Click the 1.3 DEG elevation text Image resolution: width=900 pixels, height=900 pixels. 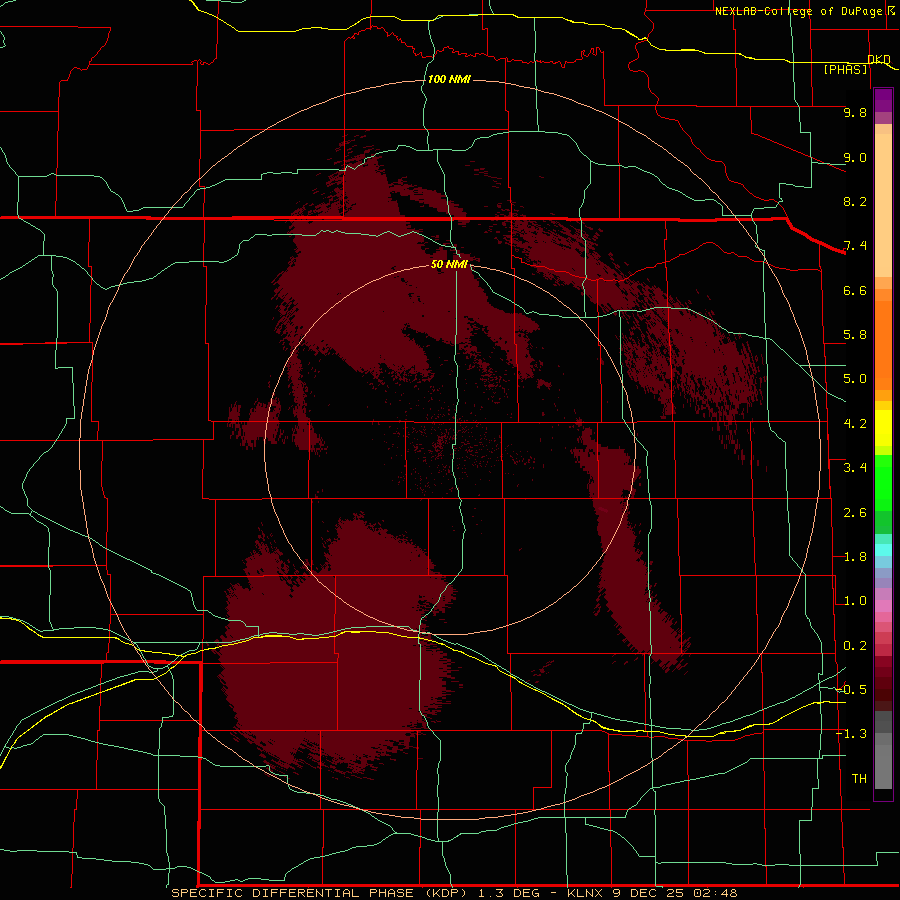point(510,893)
